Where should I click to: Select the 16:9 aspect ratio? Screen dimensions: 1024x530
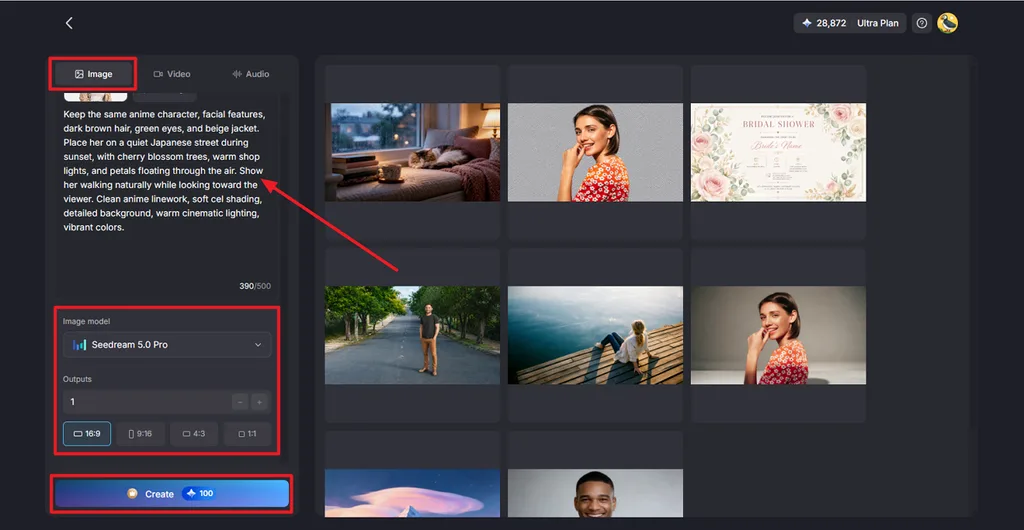pos(87,433)
